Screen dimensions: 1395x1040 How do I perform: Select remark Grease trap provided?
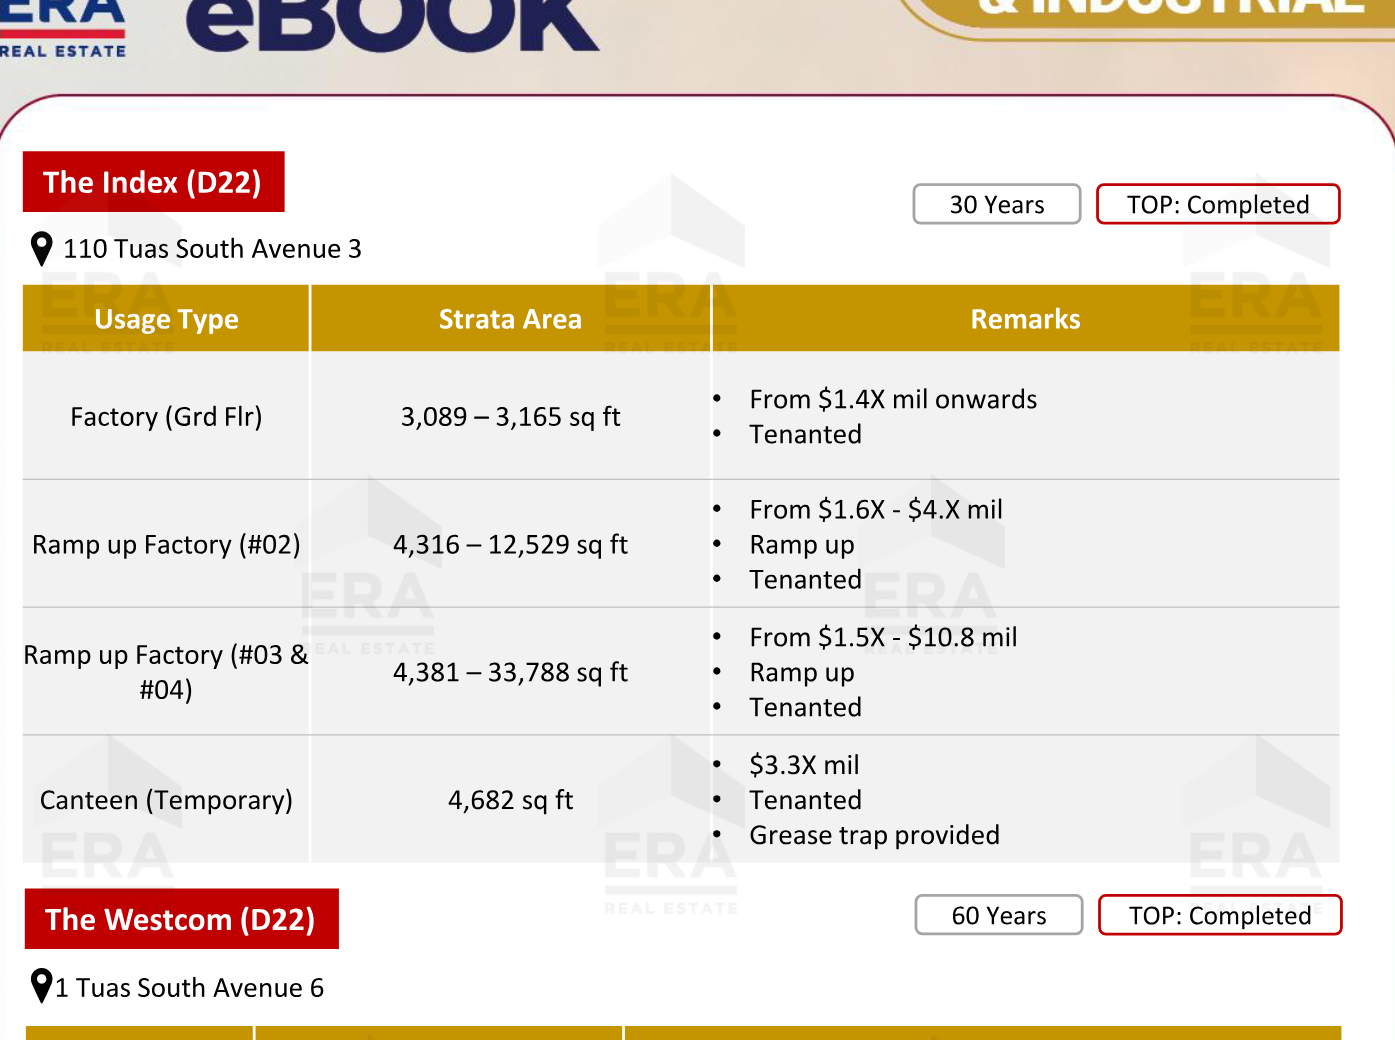[874, 835]
